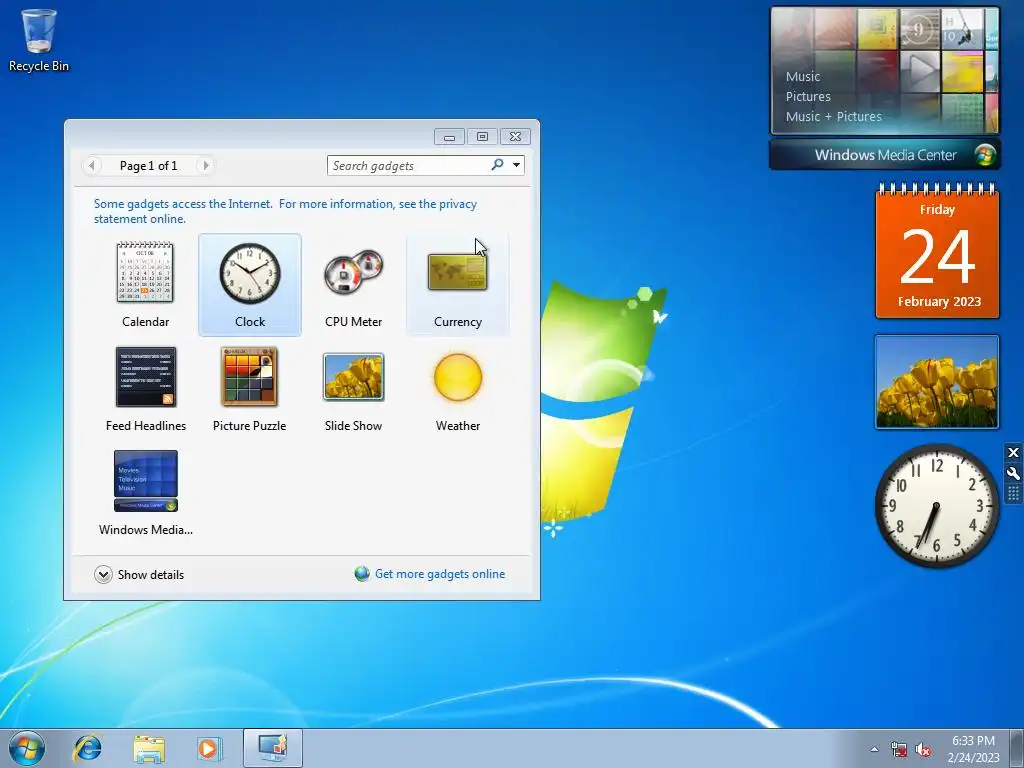Select the Calendar gadget icon
The width and height of the screenshot is (1024, 768).
pos(145,272)
